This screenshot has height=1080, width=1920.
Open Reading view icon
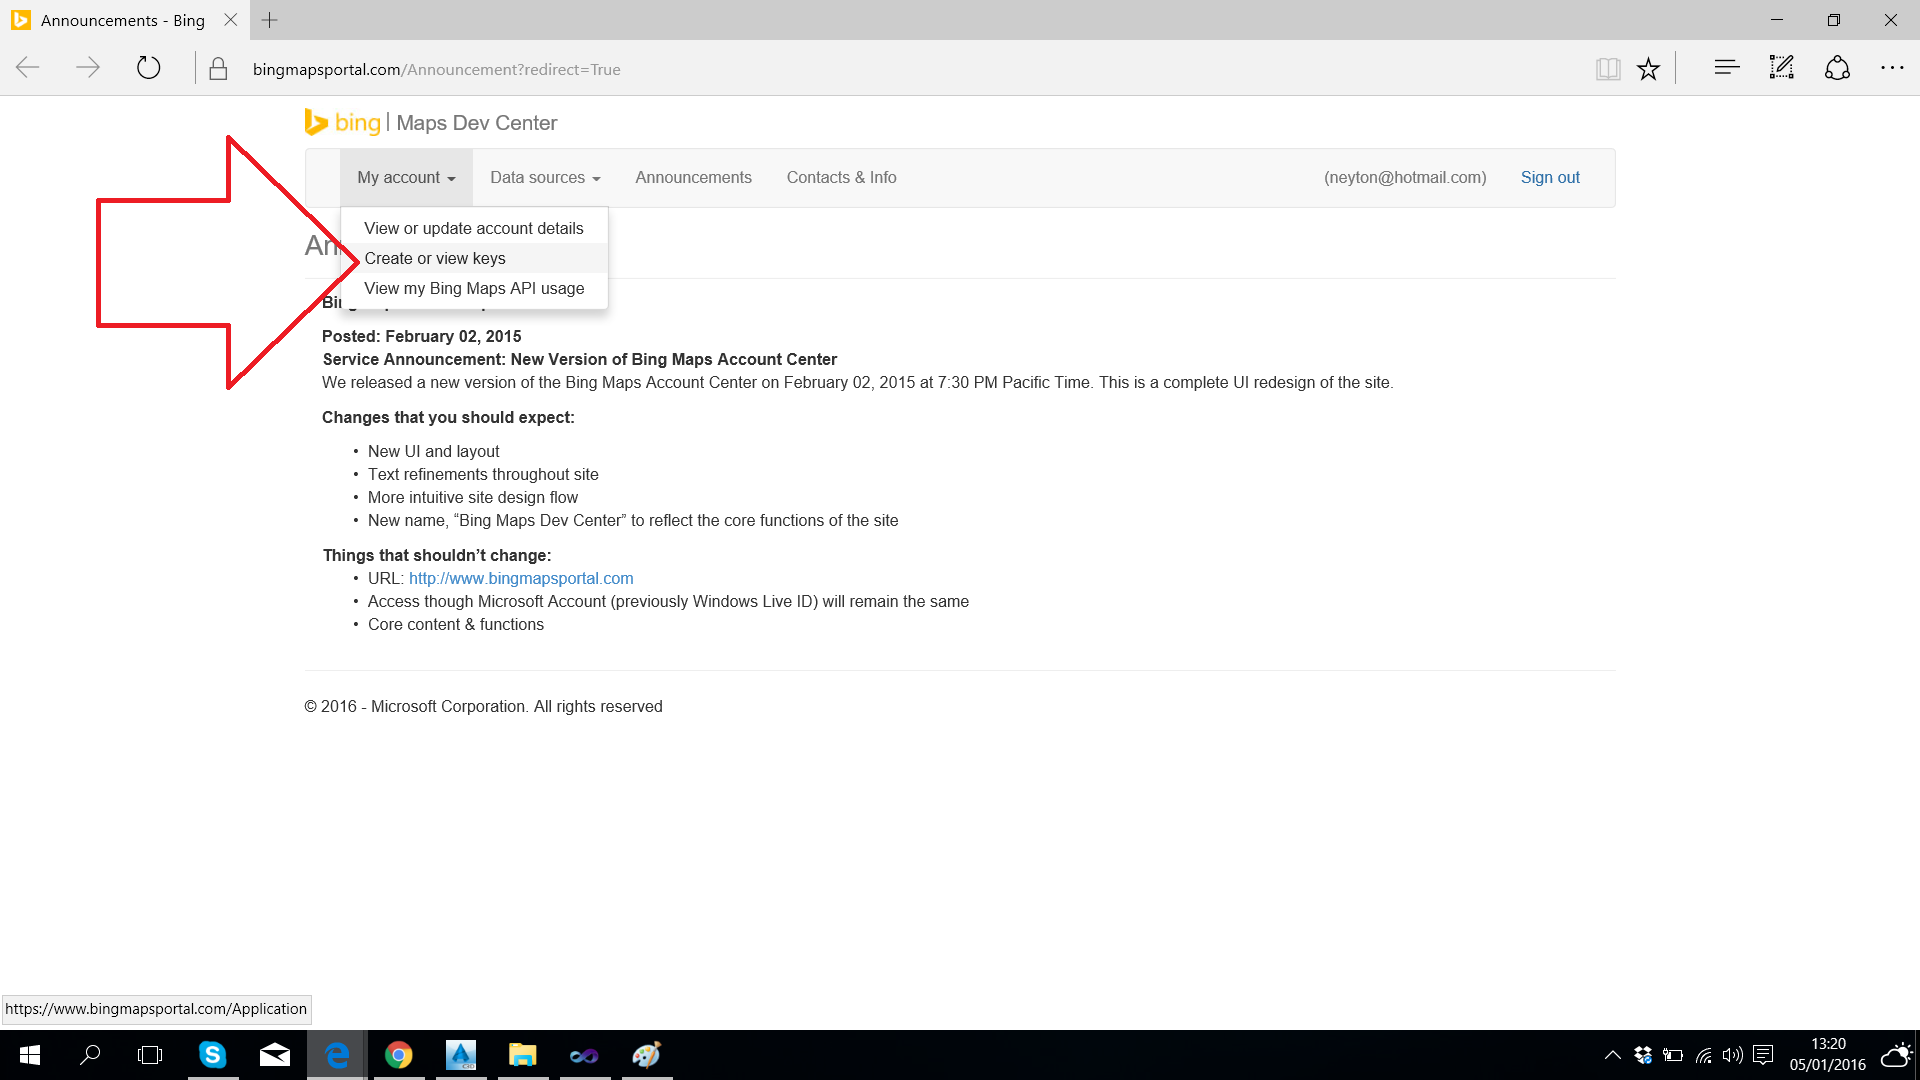point(1608,69)
